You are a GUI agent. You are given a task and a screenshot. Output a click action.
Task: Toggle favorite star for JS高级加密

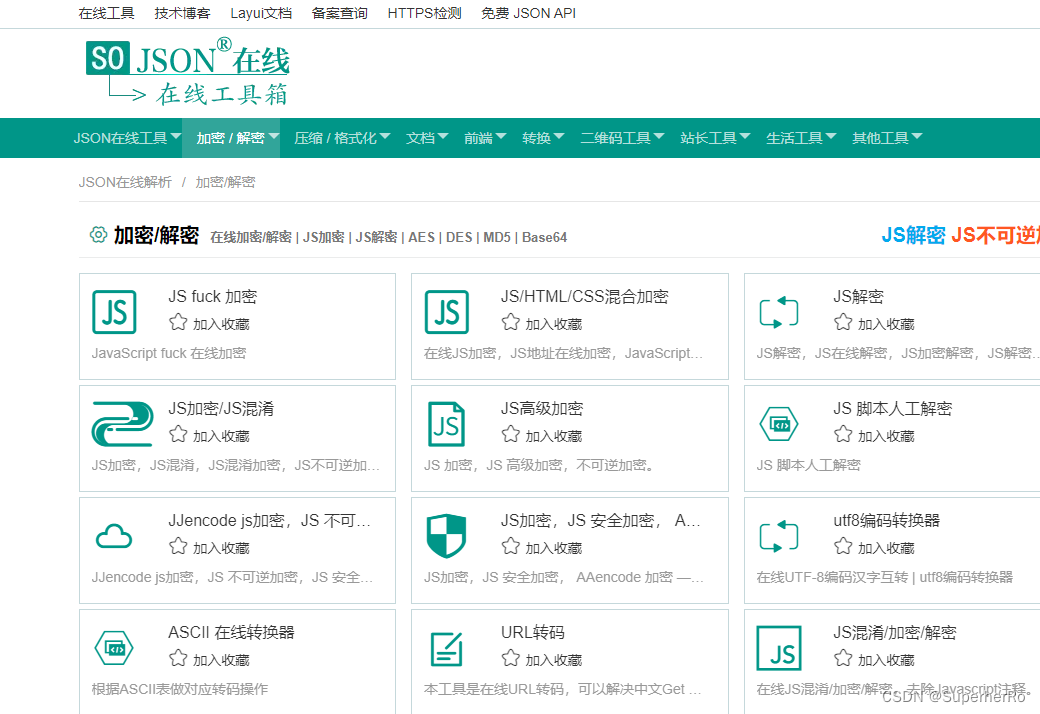(511, 435)
